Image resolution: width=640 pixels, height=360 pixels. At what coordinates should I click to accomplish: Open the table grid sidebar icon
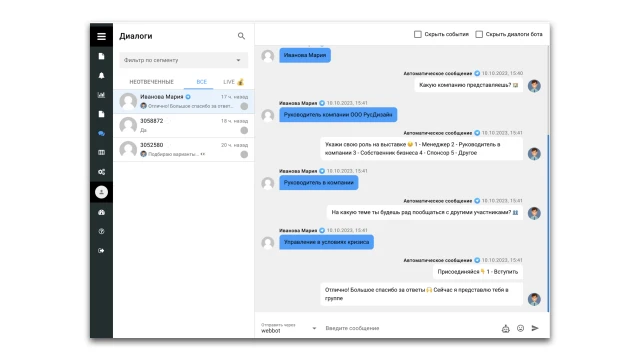101,153
